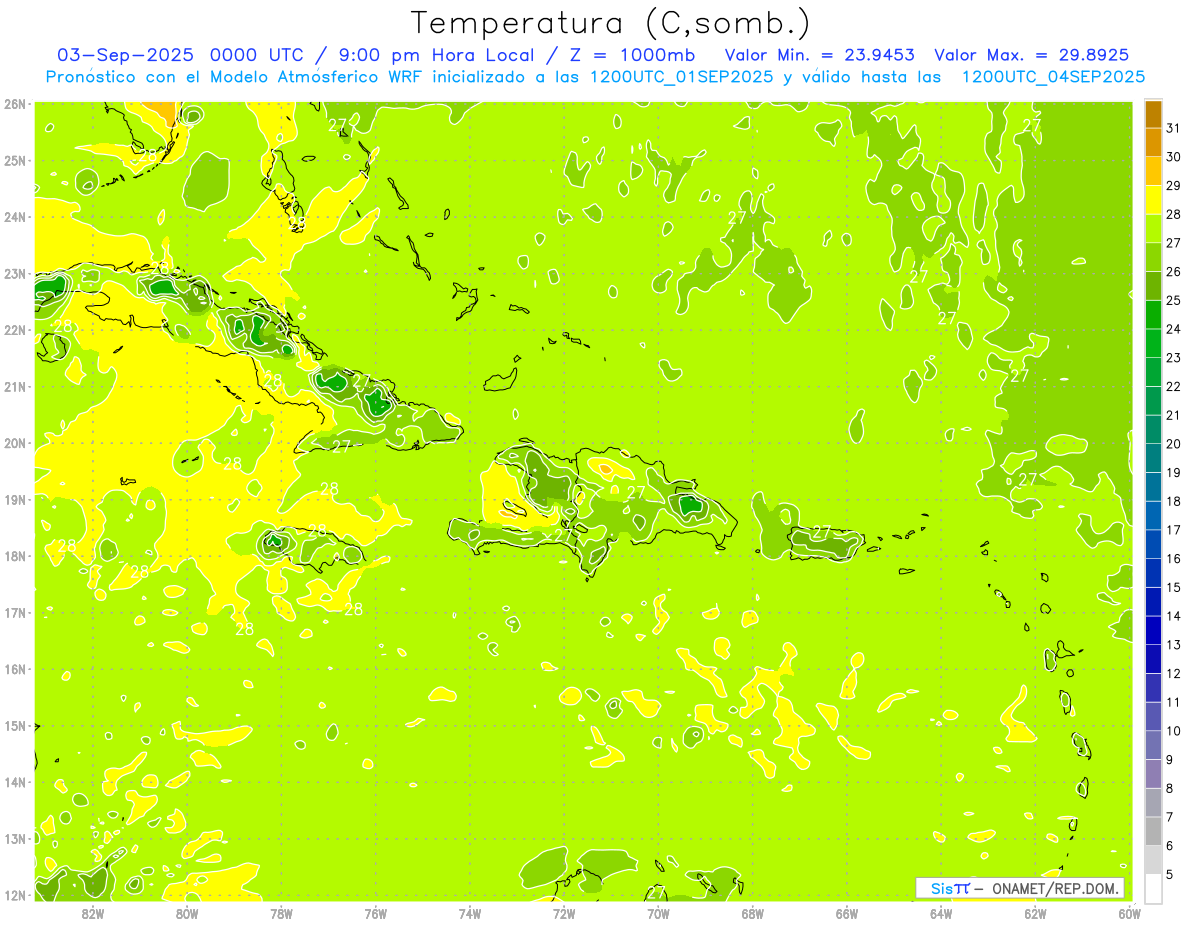
Task: Click longitude axis label '62W'
Action: [x=1036, y=913]
